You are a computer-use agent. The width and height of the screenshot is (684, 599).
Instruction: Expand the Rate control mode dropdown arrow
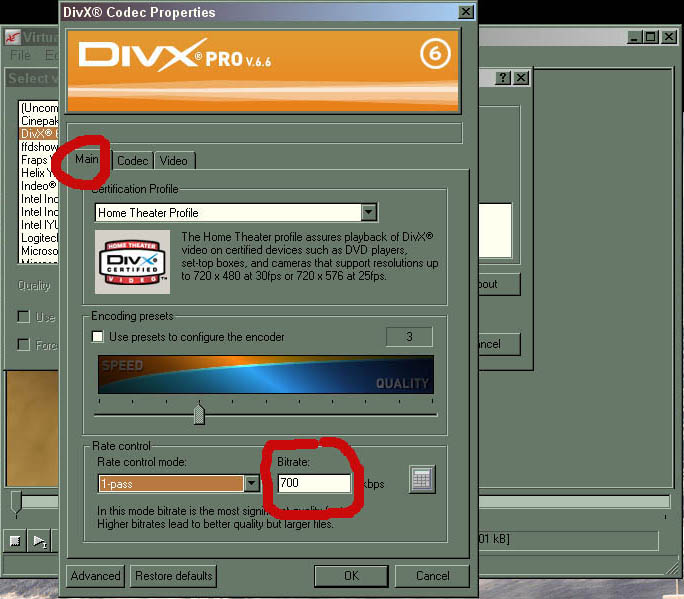click(252, 483)
